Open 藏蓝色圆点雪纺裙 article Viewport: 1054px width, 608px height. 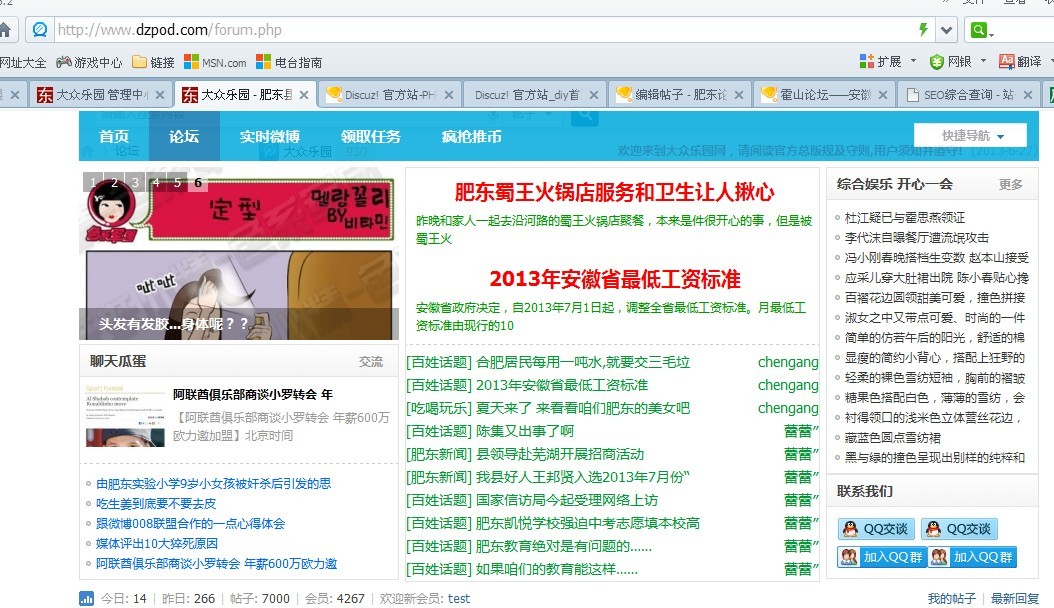click(893, 437)
